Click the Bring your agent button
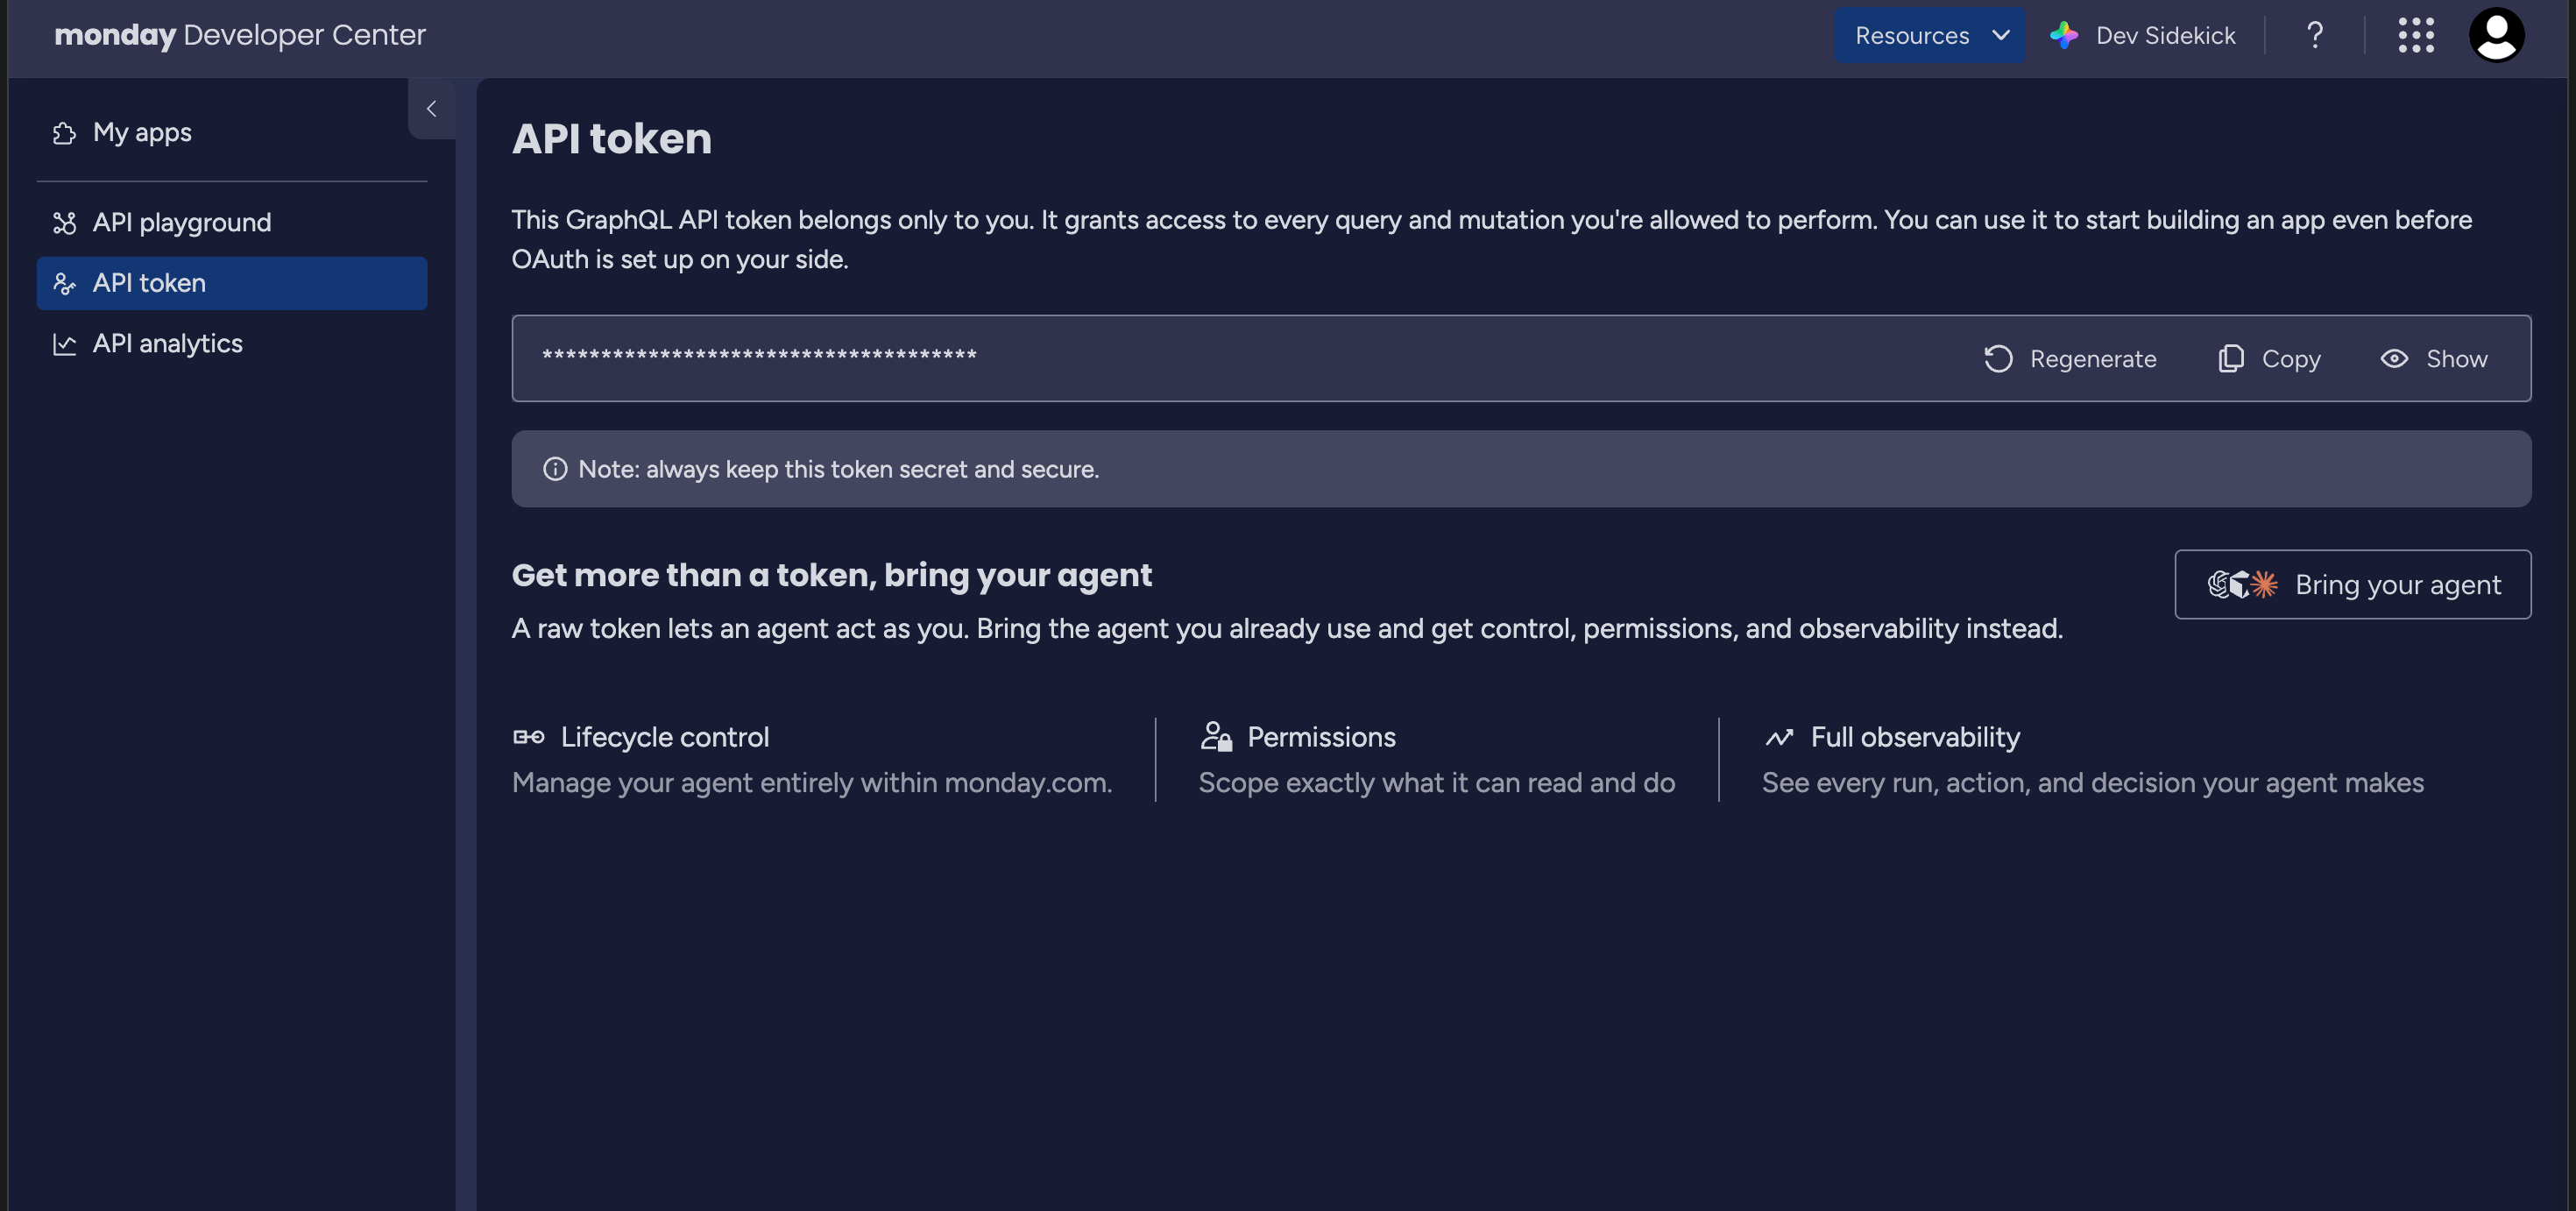Viewport: 2576px width, 1211px height. 2353,585
